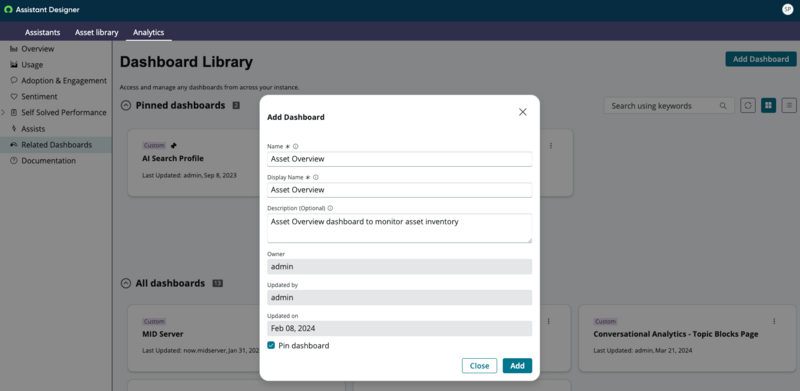Click Close button in the dialog
The height and width of the screenshot is (391, 800).
point(480,365)
